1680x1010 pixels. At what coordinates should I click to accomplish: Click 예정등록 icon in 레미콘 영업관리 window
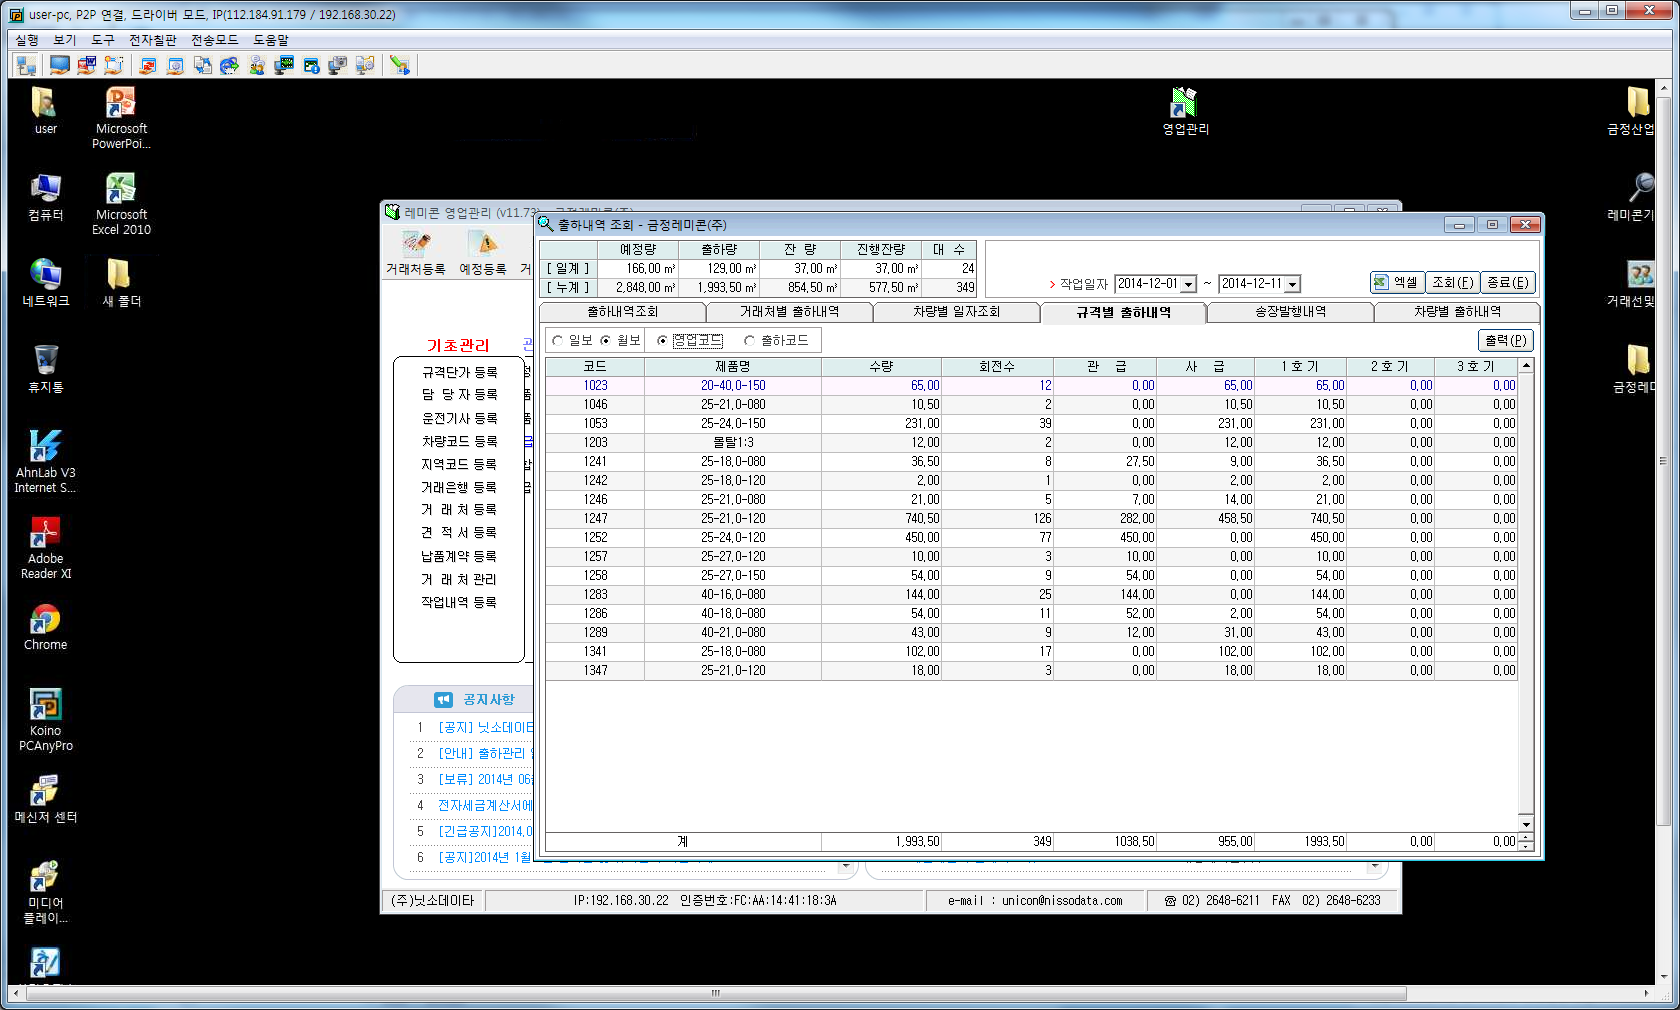pos(484,253)
